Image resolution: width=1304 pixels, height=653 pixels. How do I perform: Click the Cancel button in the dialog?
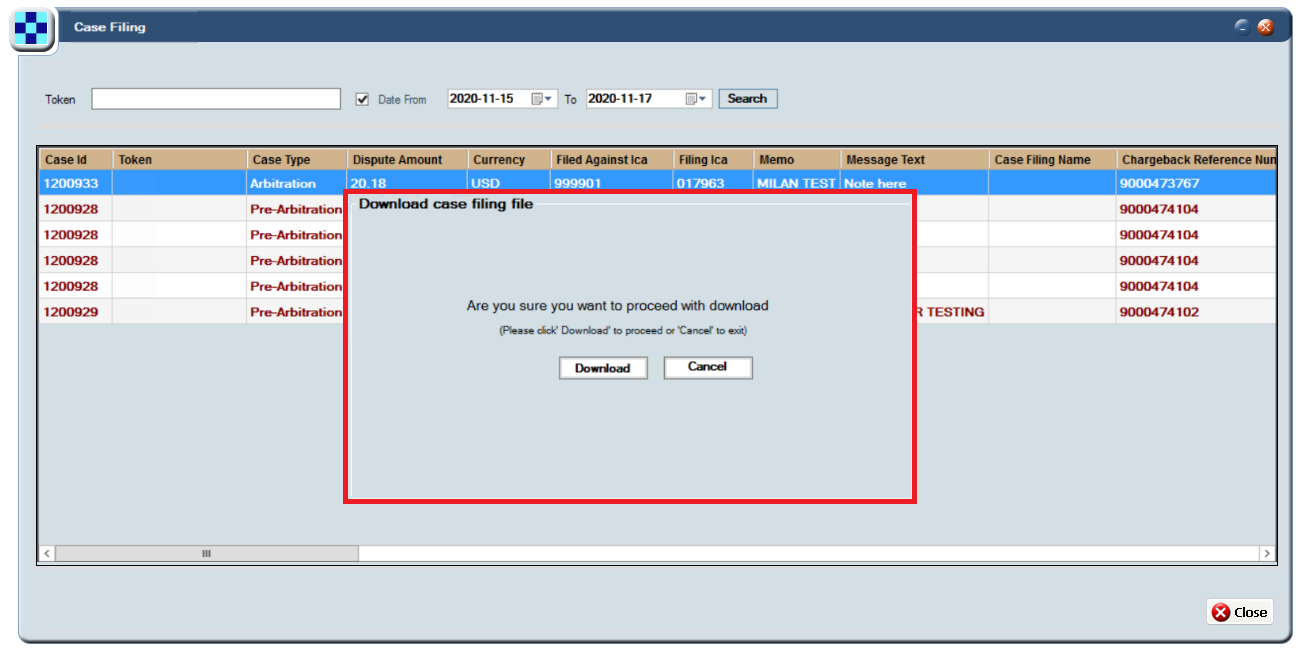708,367
